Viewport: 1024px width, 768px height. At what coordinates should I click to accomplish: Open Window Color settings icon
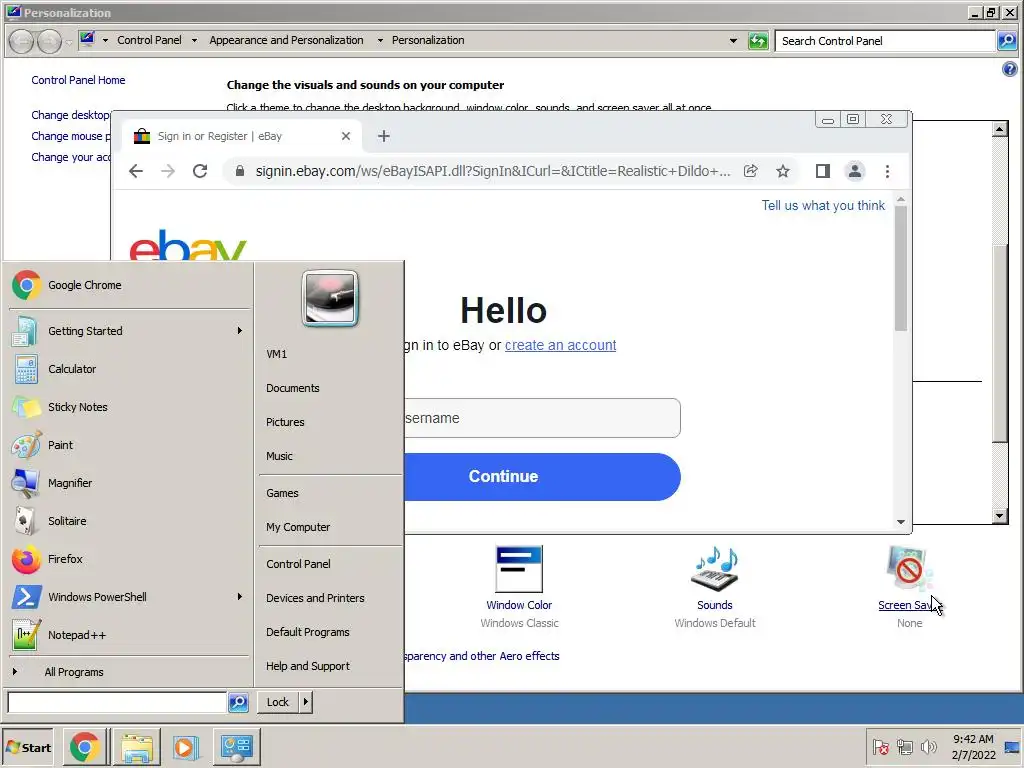[x=519, y=569]
